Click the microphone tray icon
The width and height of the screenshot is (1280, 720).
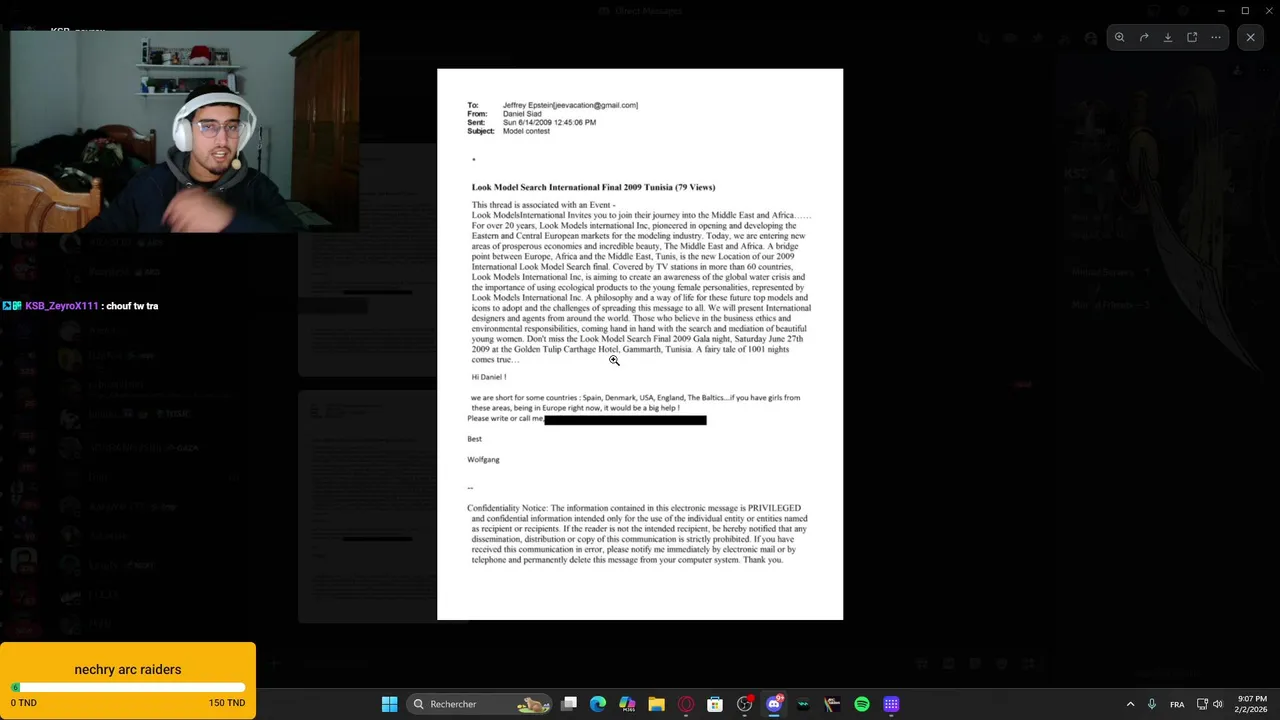[x=1152, y=704]
